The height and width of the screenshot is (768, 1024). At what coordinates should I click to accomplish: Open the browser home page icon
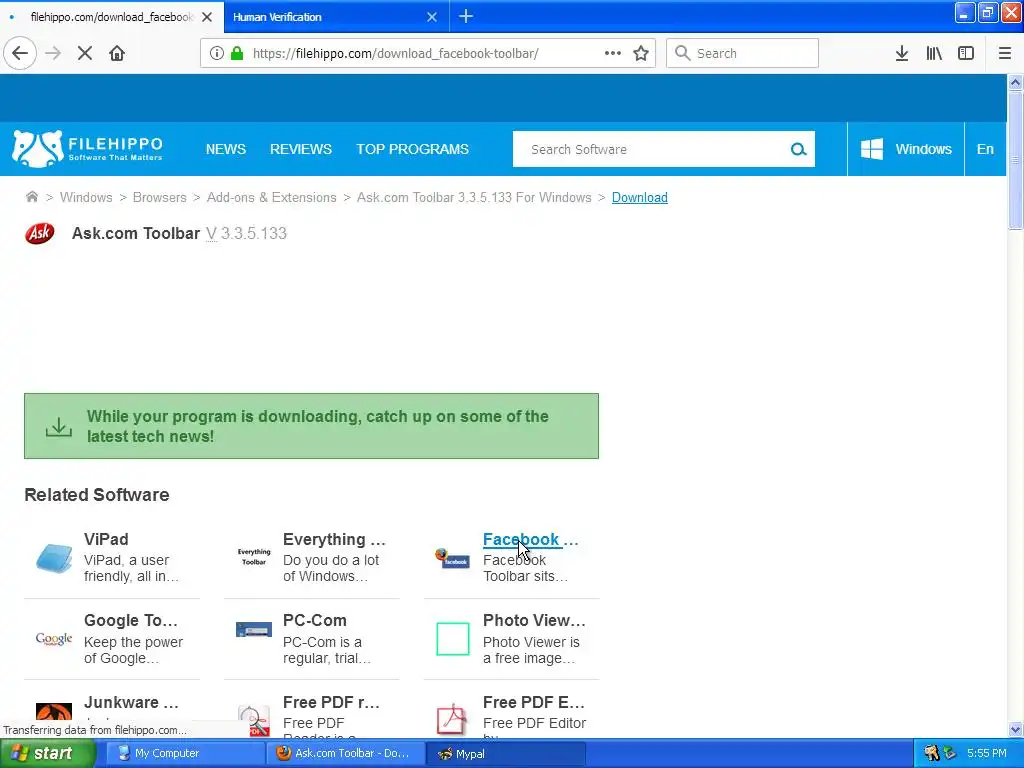pyautogui.click(x=117, y=53)
